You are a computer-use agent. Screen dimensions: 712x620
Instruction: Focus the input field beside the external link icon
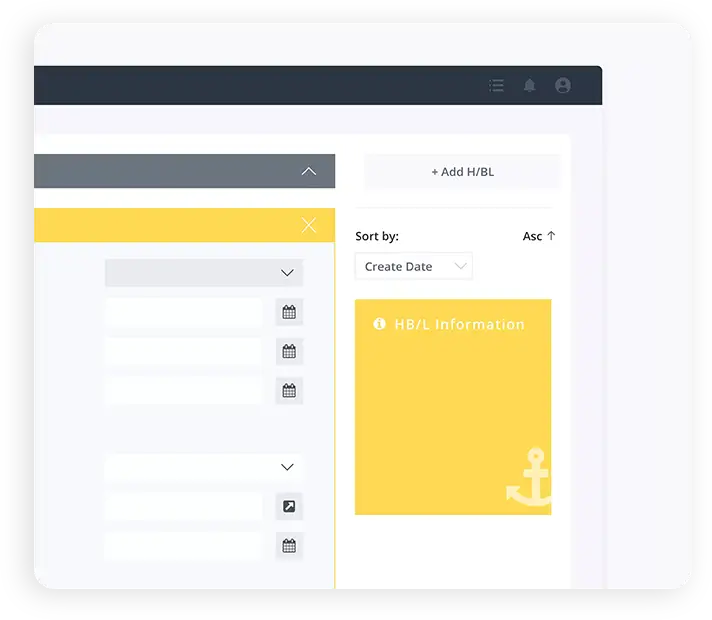pos(183,506)
